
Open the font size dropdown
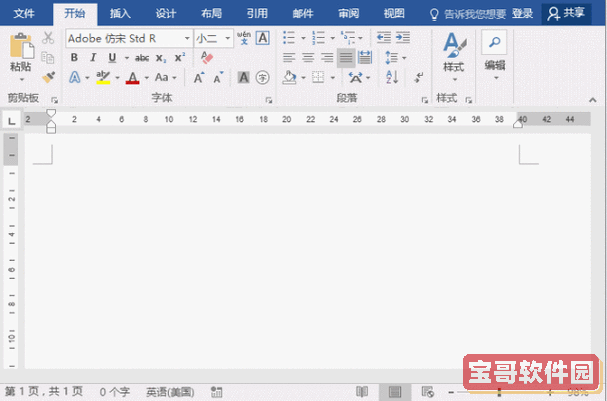228,38
